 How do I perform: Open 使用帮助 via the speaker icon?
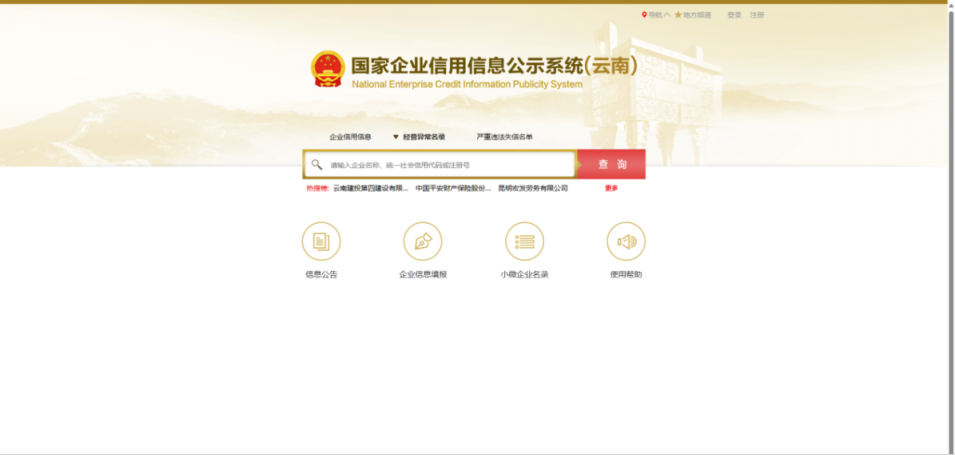[626, 241]
